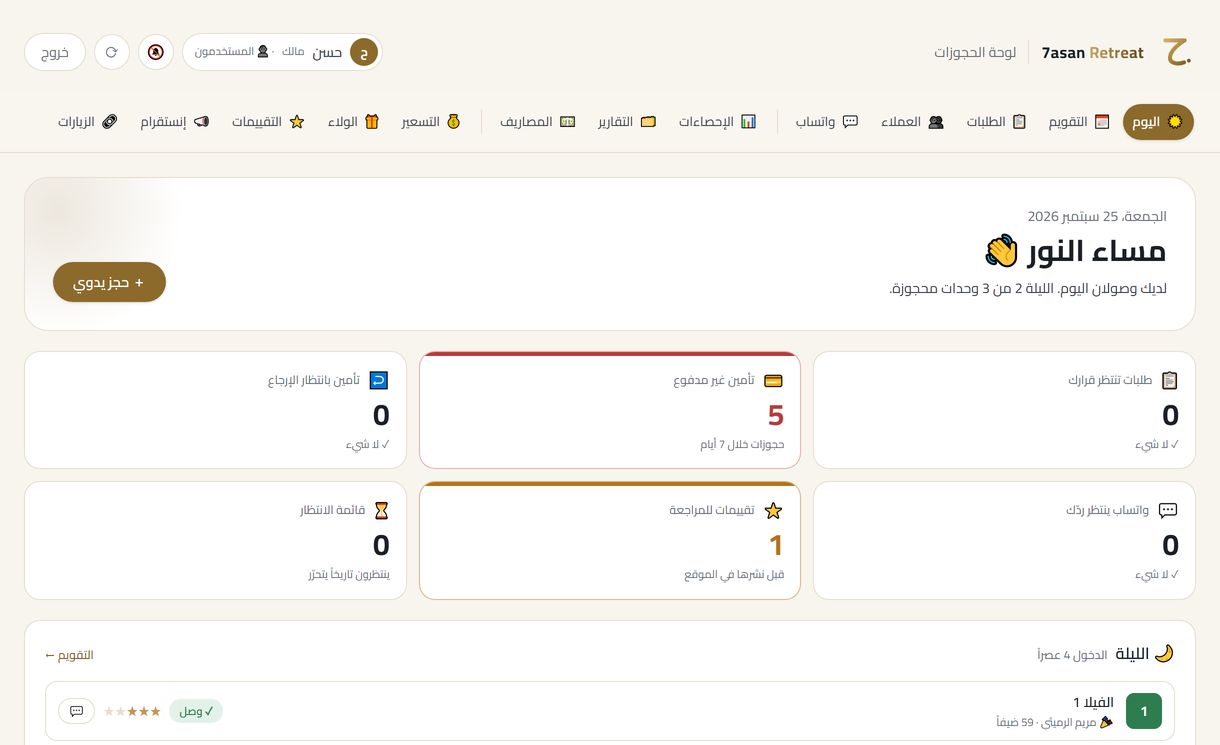Image resolution: width=1220 pixels, height=745 pixels.
Task: Click the refresh icon button
Action: click(112, 52)
